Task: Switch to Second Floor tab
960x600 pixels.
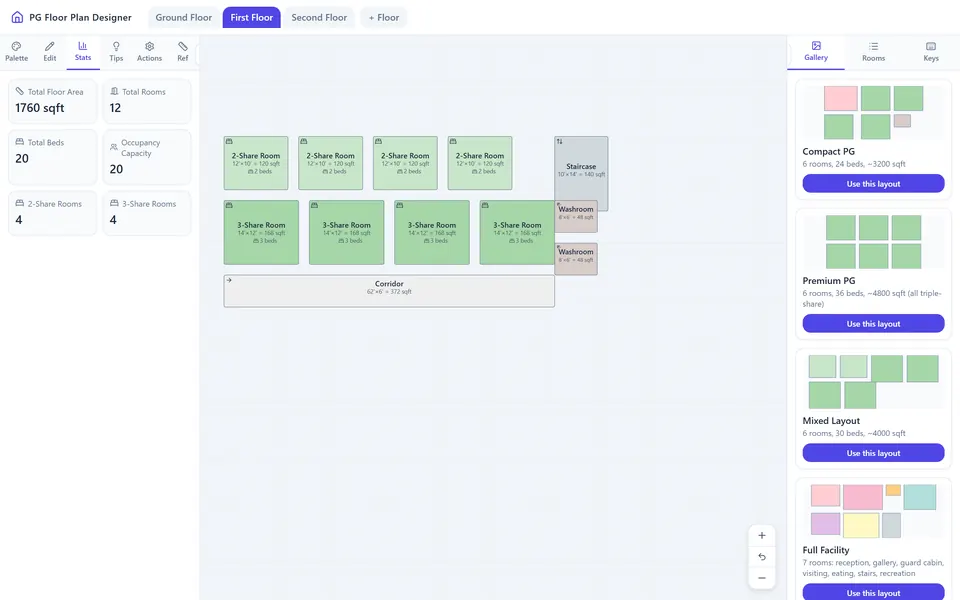Action: pyautogui.click(x=319, y=17)
